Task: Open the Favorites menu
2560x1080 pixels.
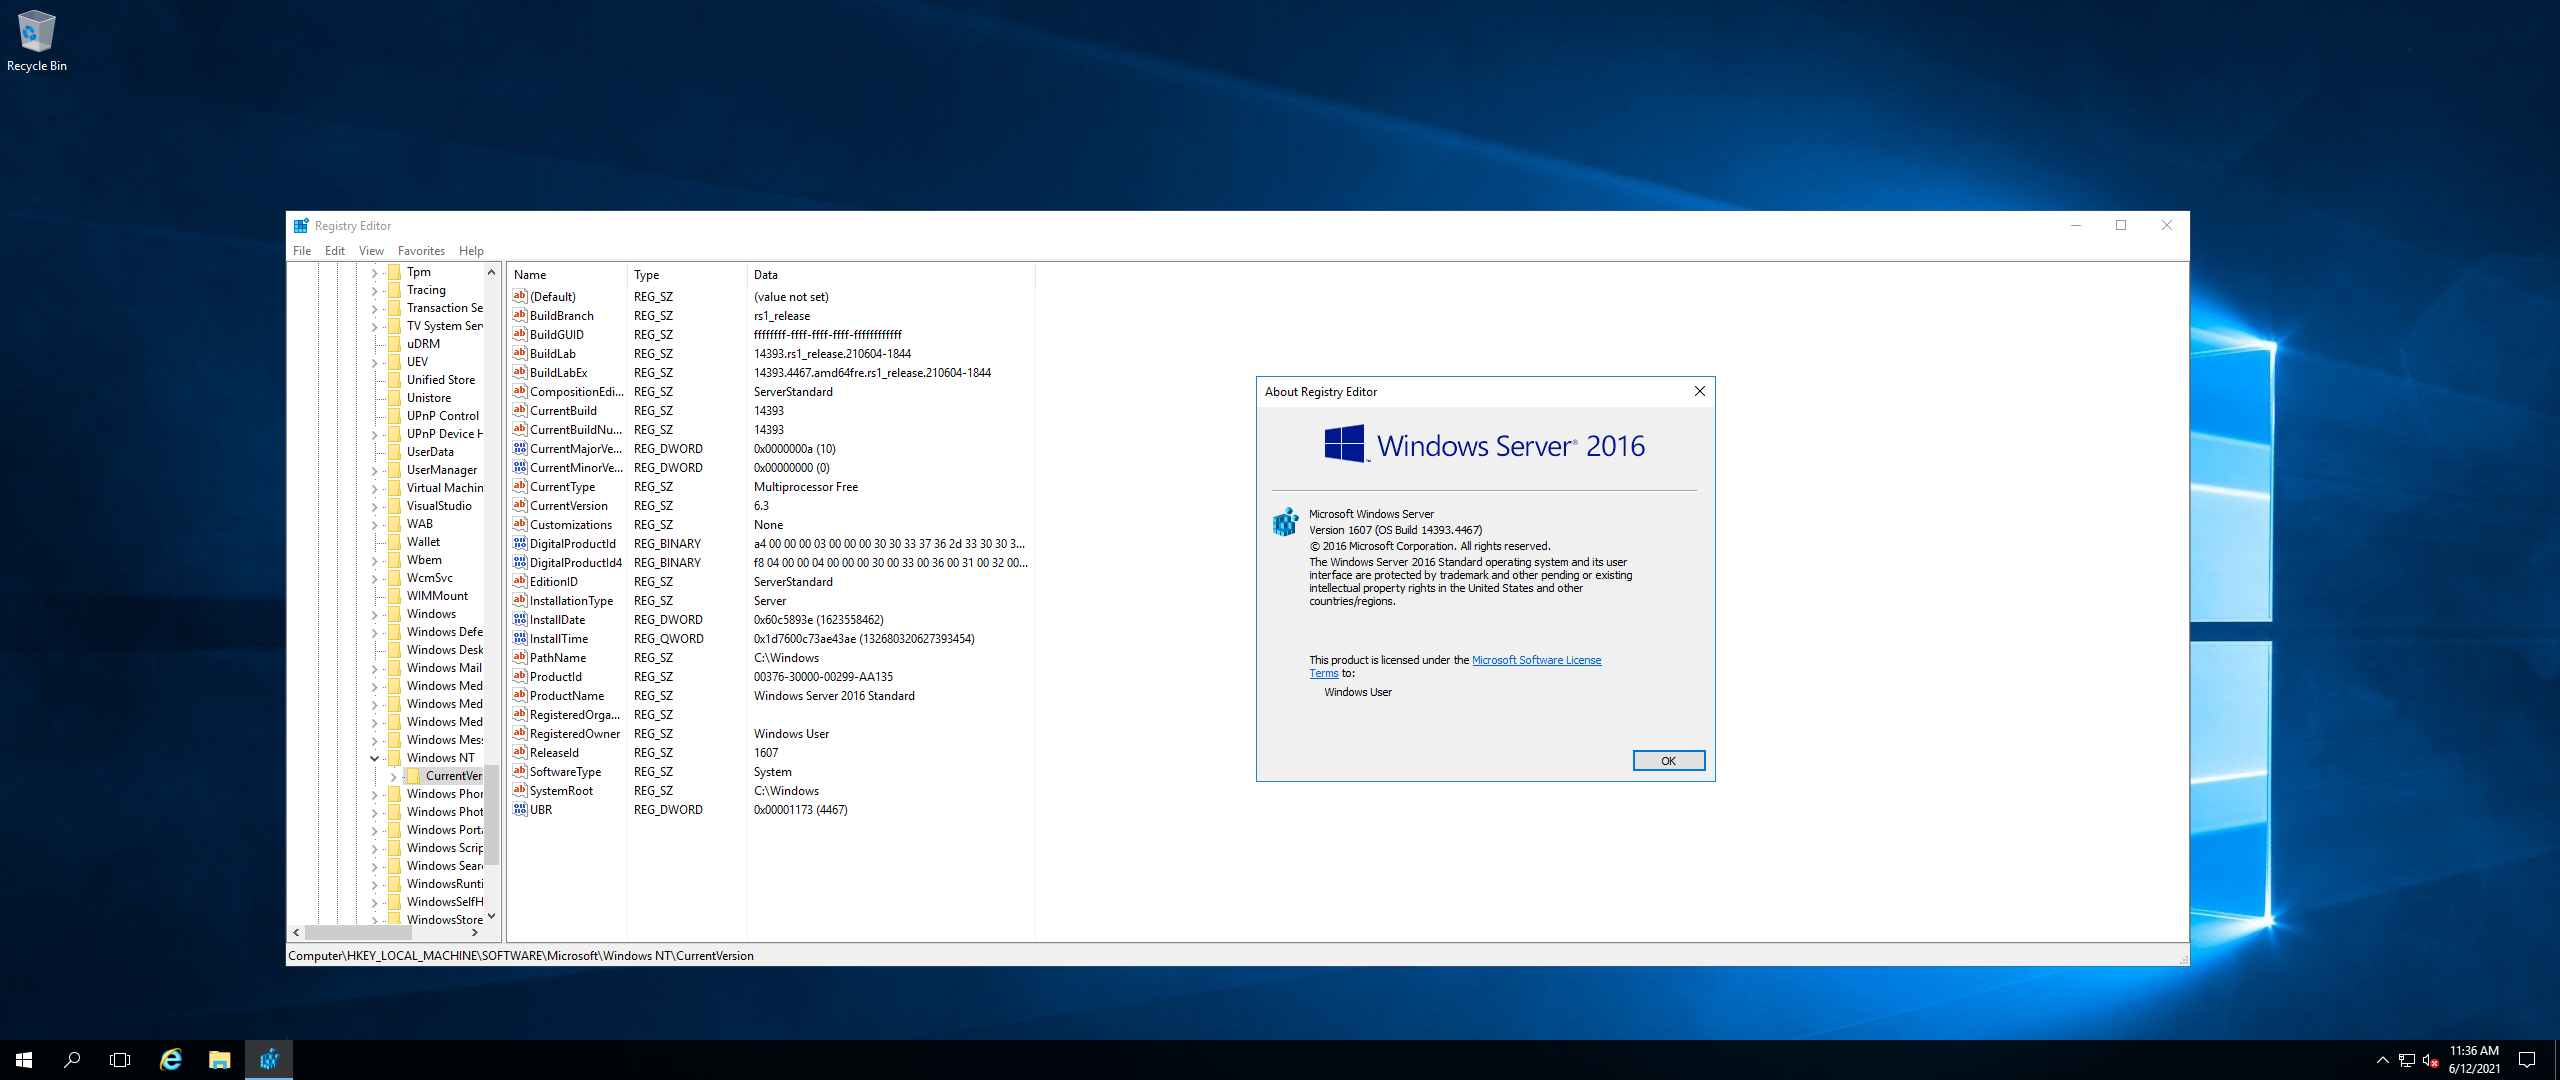Action: (421, 251)
